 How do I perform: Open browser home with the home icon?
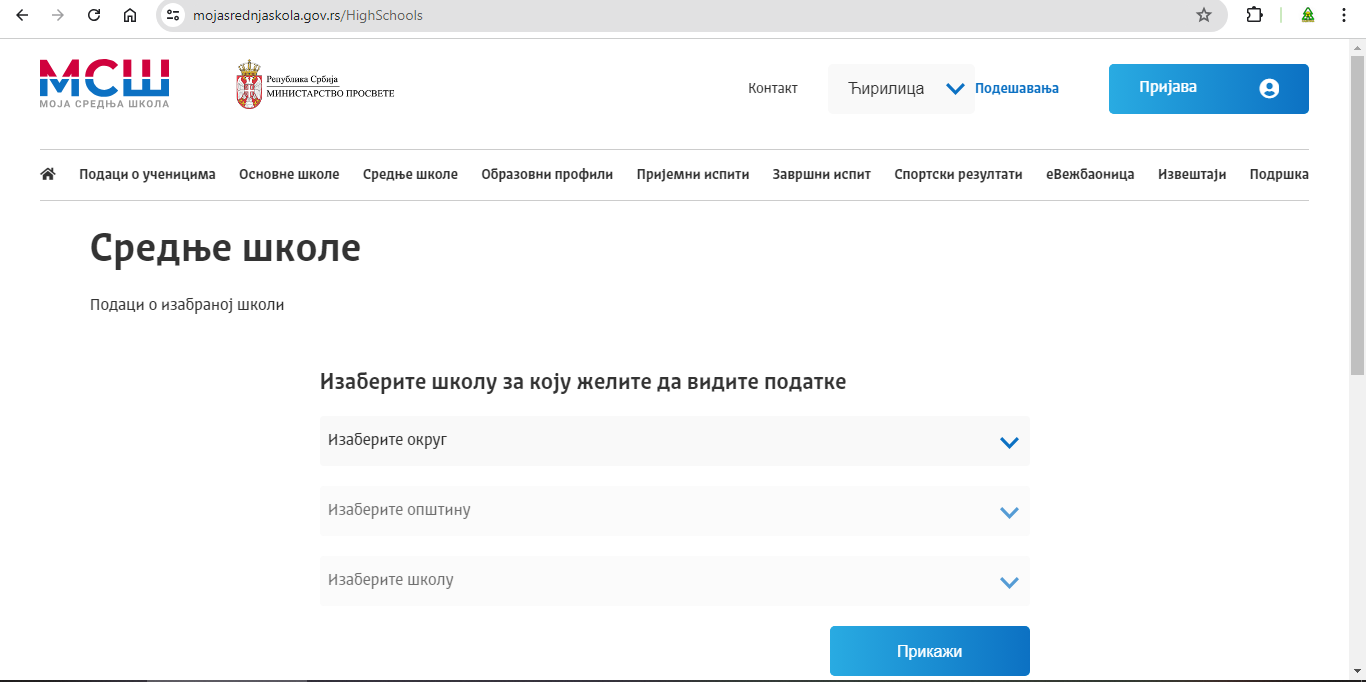[129, 15]
